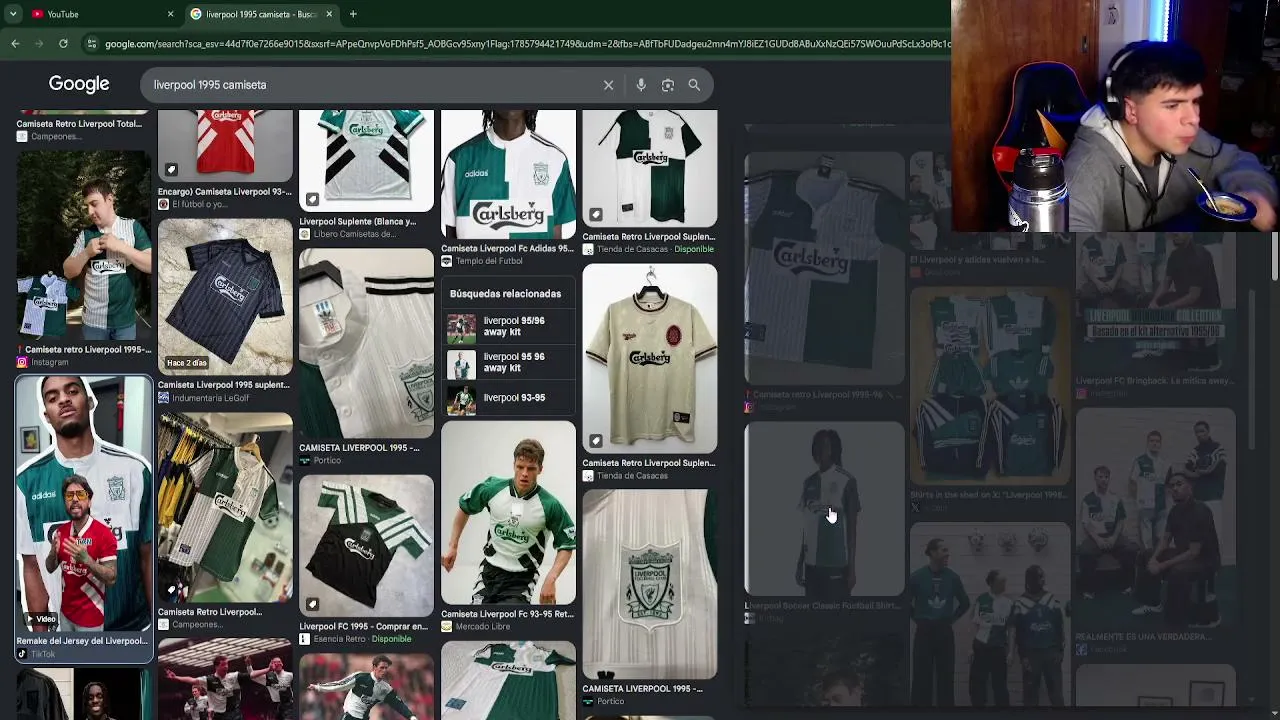The image size is (1280, 720).
Task: Open Templo del Futbol adidas Carlsberg shirt image
Action: 508,175
